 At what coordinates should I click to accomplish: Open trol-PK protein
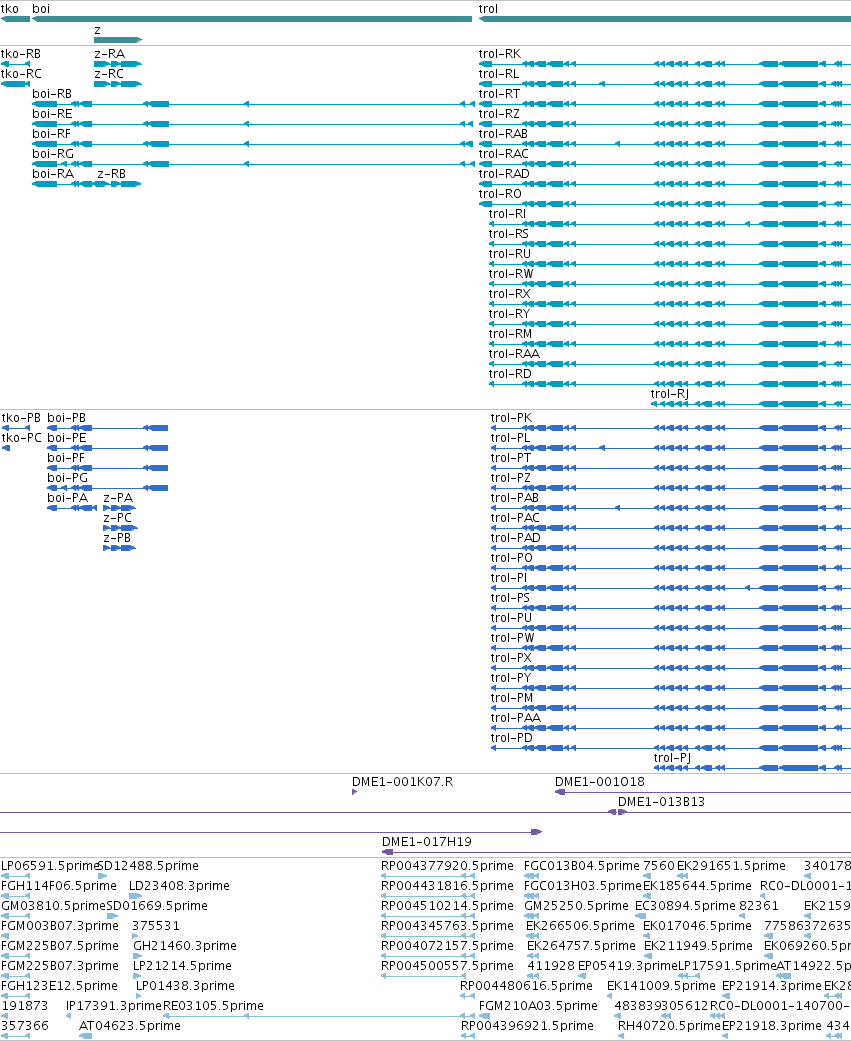coord(511,418)
